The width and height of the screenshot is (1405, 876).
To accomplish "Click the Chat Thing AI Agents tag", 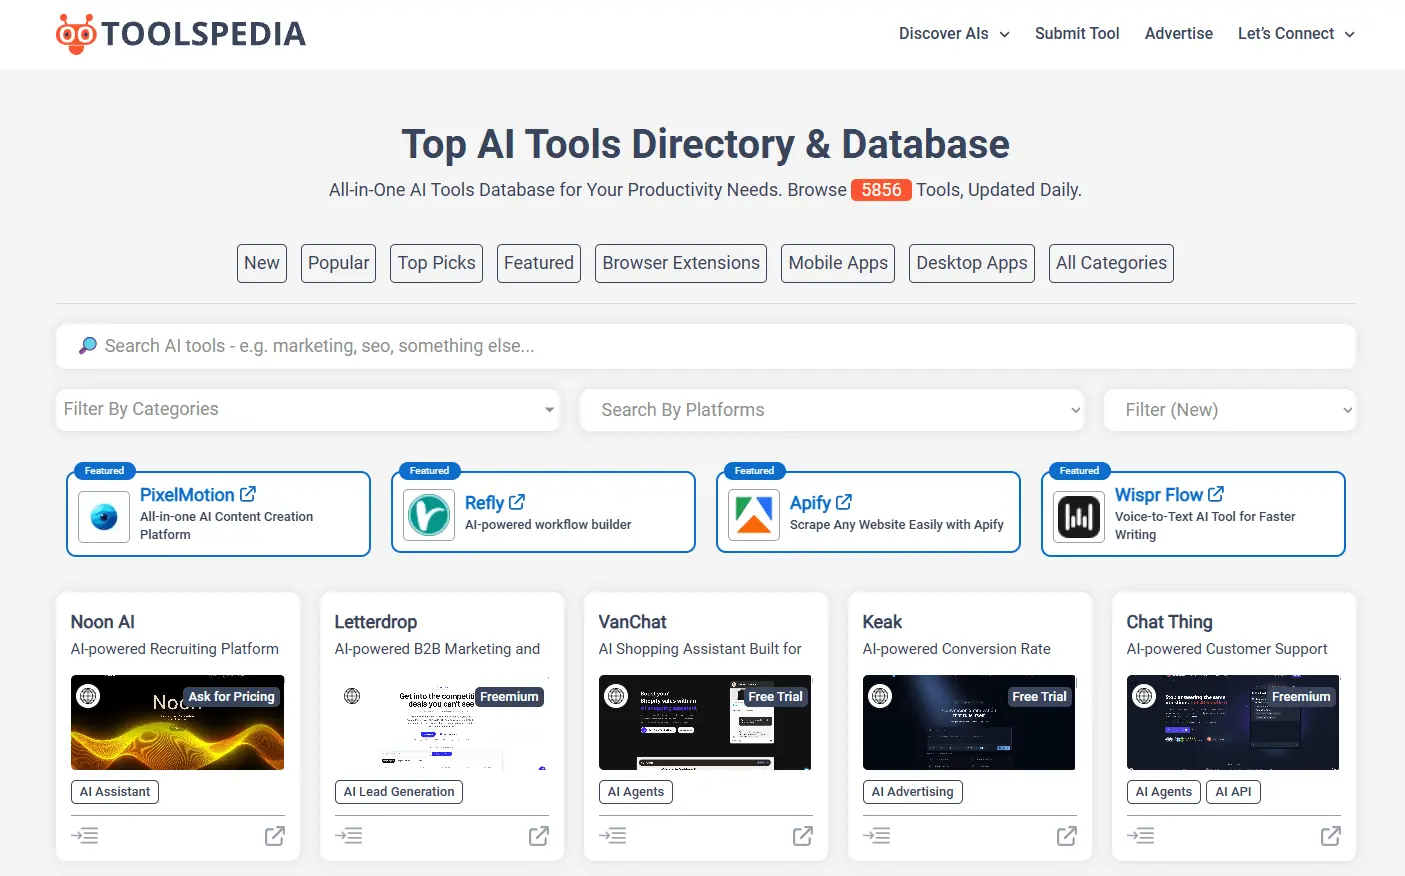I will point(1164,792).
